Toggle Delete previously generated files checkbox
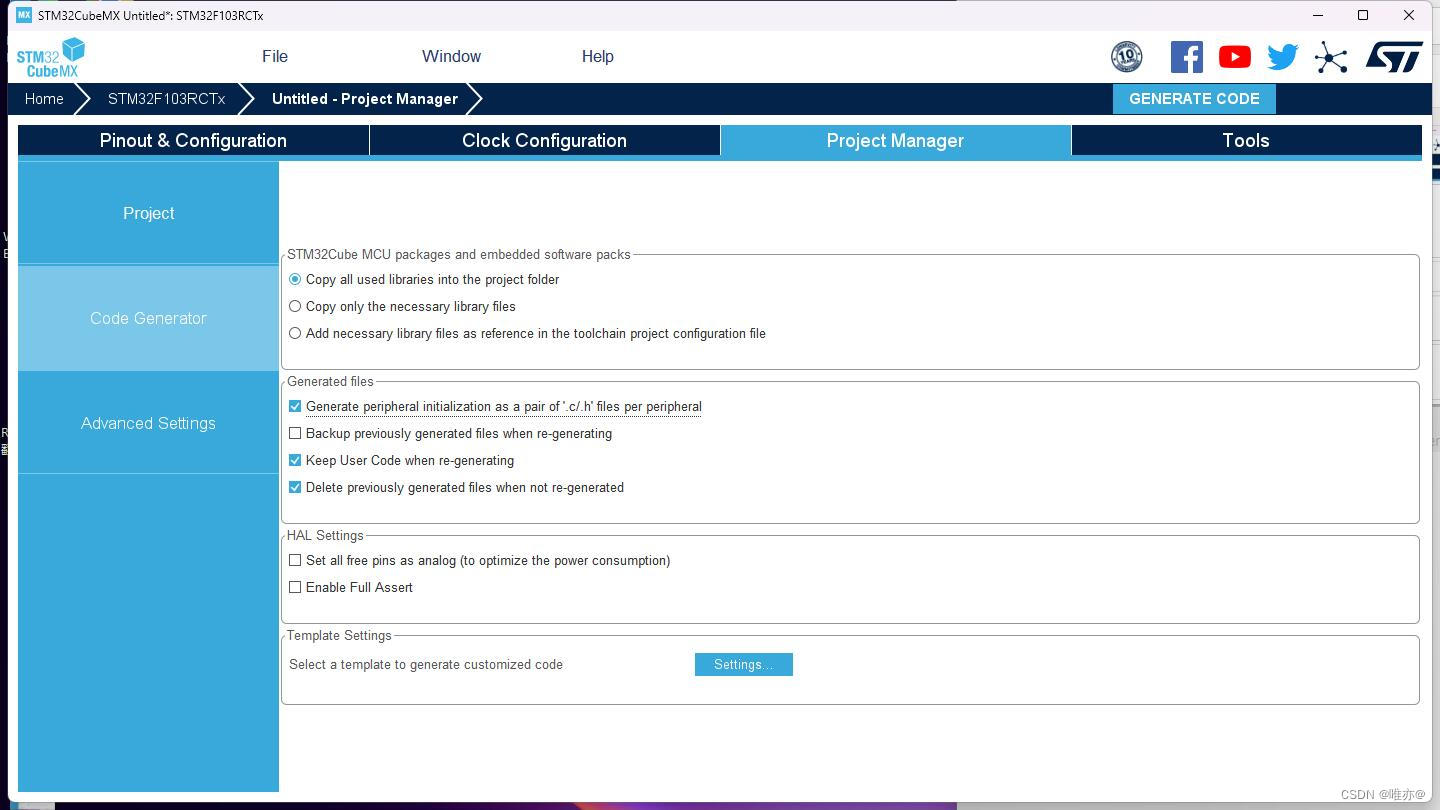This screenshot has width=1440, height=810. (x=295, y=487)
